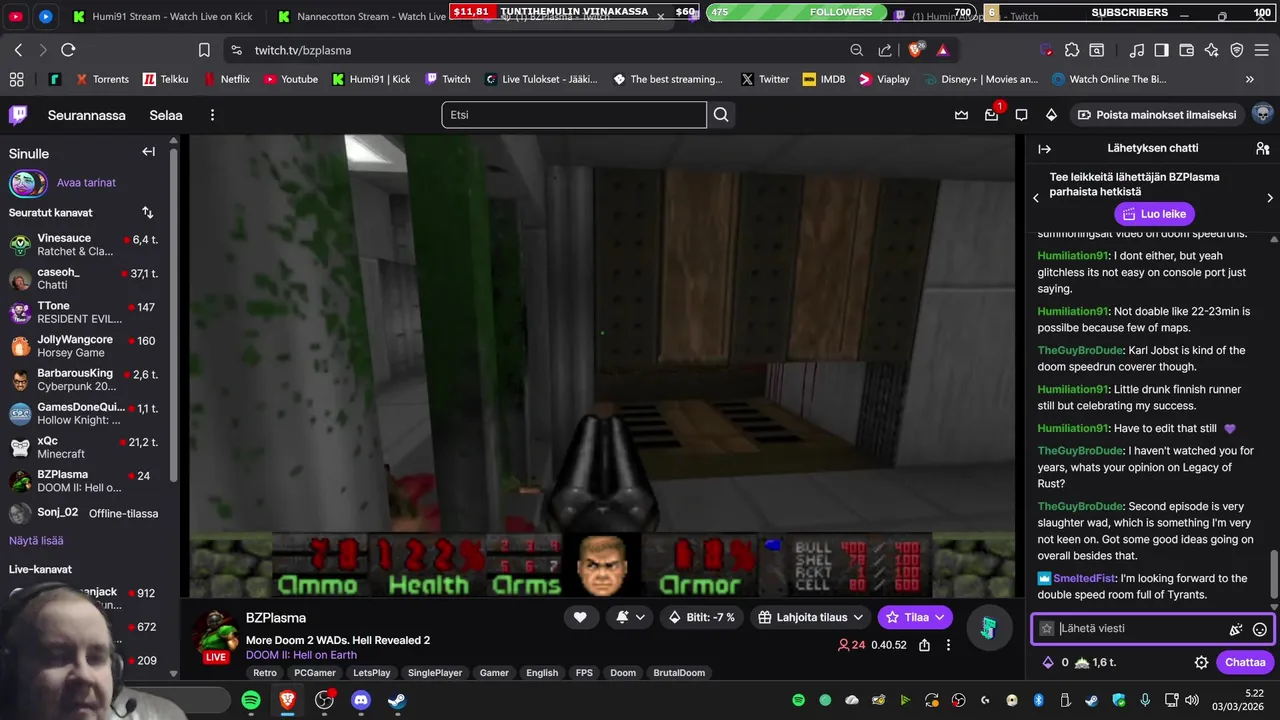
Task: Expand hidden bookmarks chevron
Action: (1250, 79)
